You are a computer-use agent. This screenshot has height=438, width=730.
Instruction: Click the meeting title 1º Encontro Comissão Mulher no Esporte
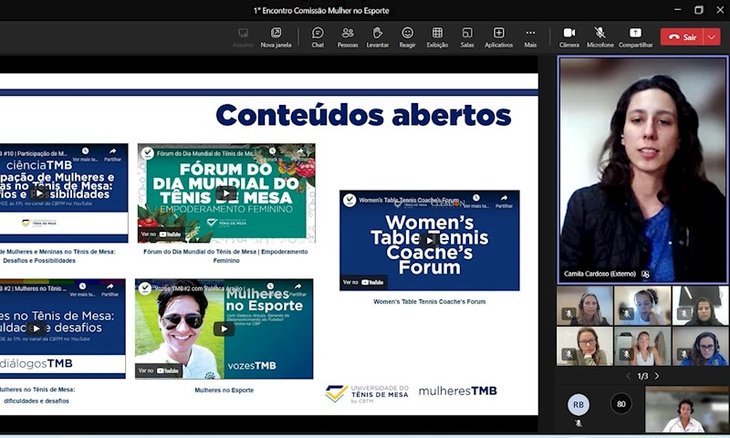point(321,10)
